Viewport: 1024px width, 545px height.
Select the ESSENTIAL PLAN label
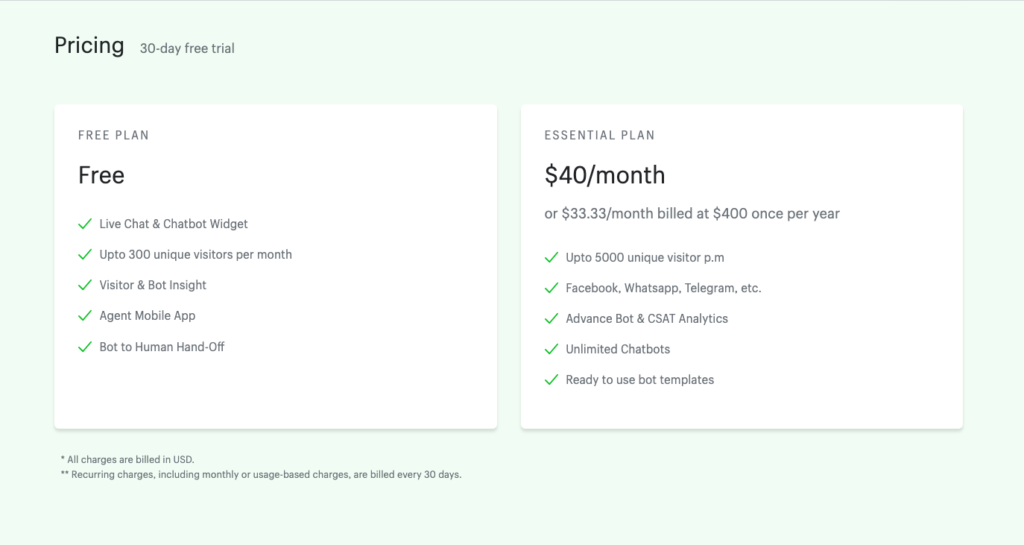(x=600, y=135)
